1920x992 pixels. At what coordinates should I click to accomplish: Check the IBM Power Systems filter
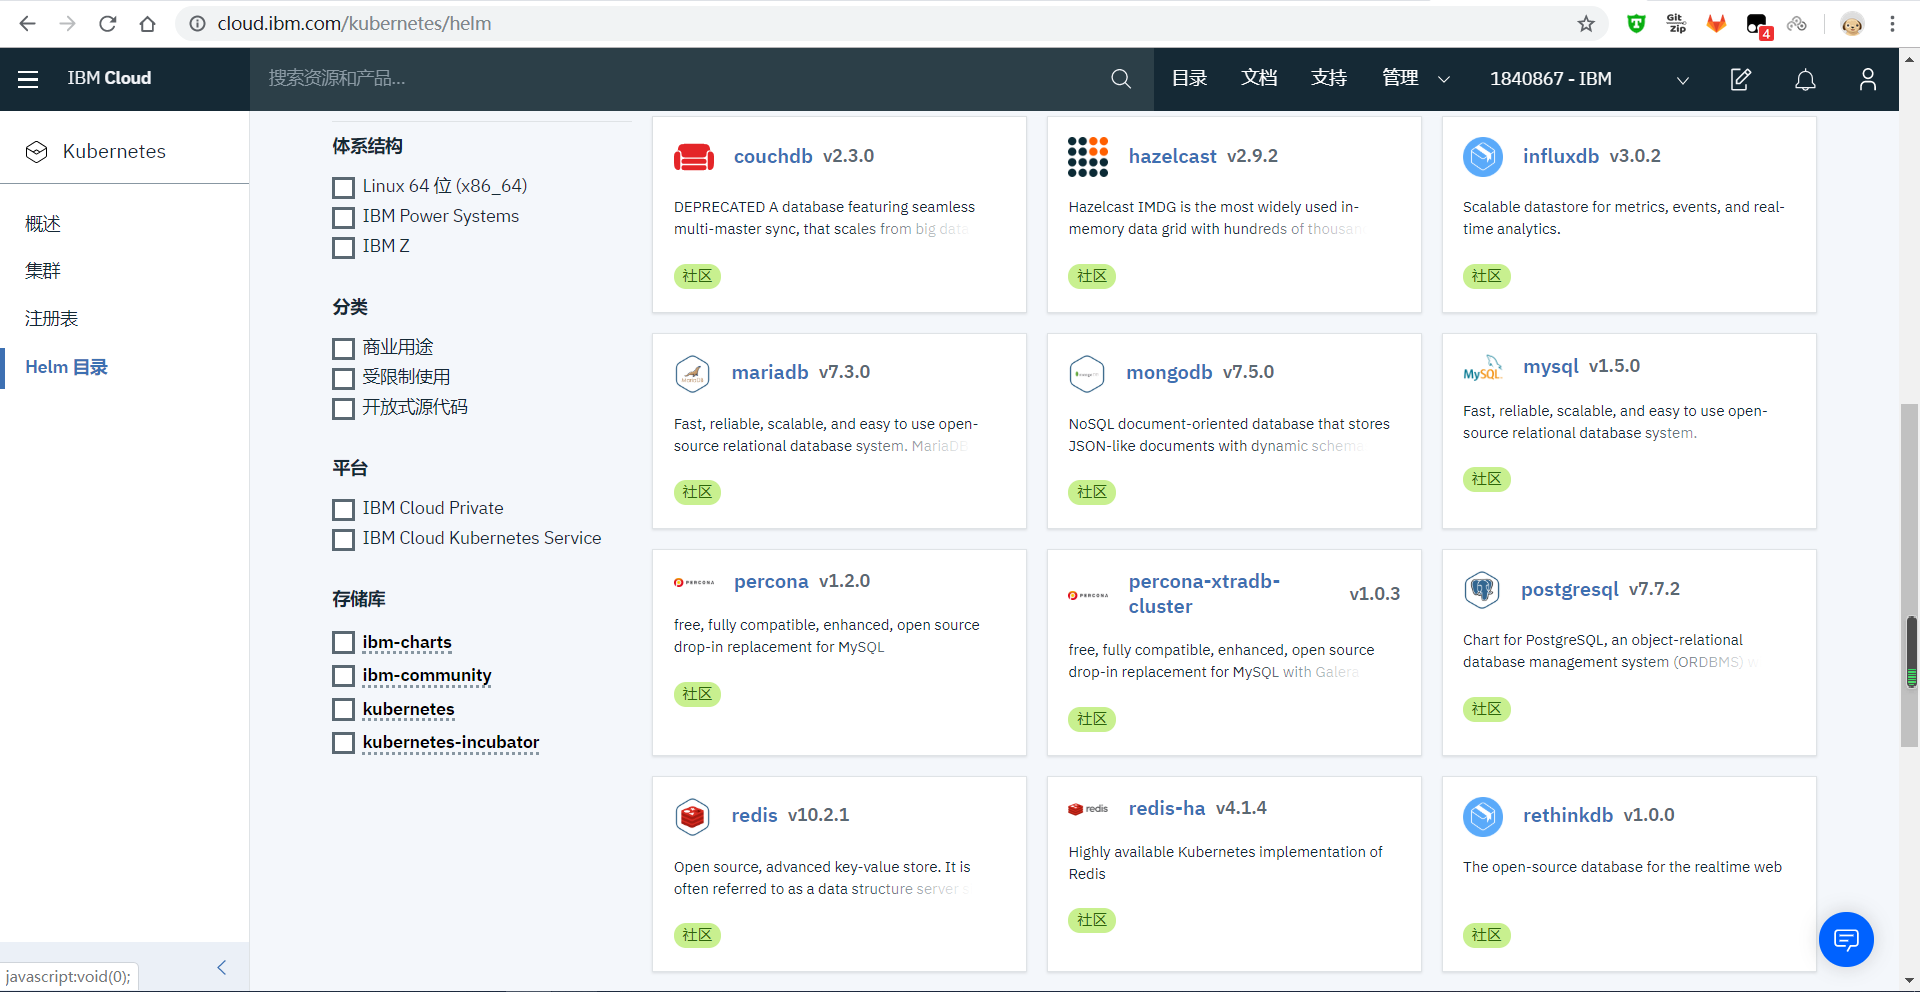tap(343, 218)
